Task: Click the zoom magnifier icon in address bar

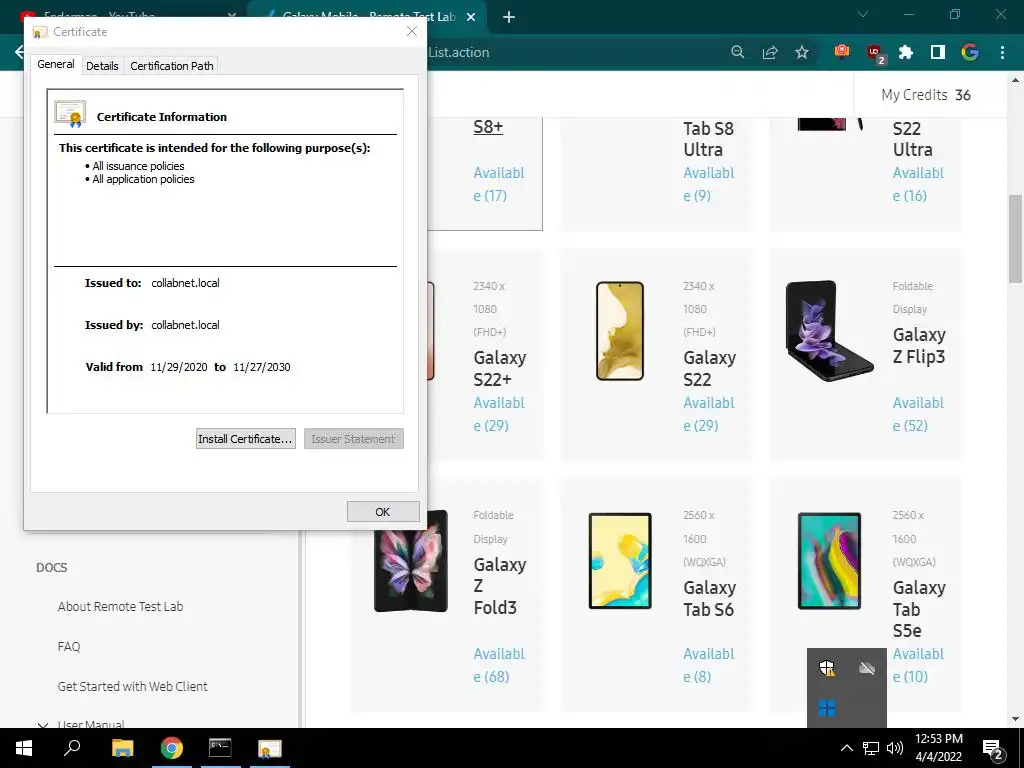Action: pyautogui.click(x=737, y=52)
